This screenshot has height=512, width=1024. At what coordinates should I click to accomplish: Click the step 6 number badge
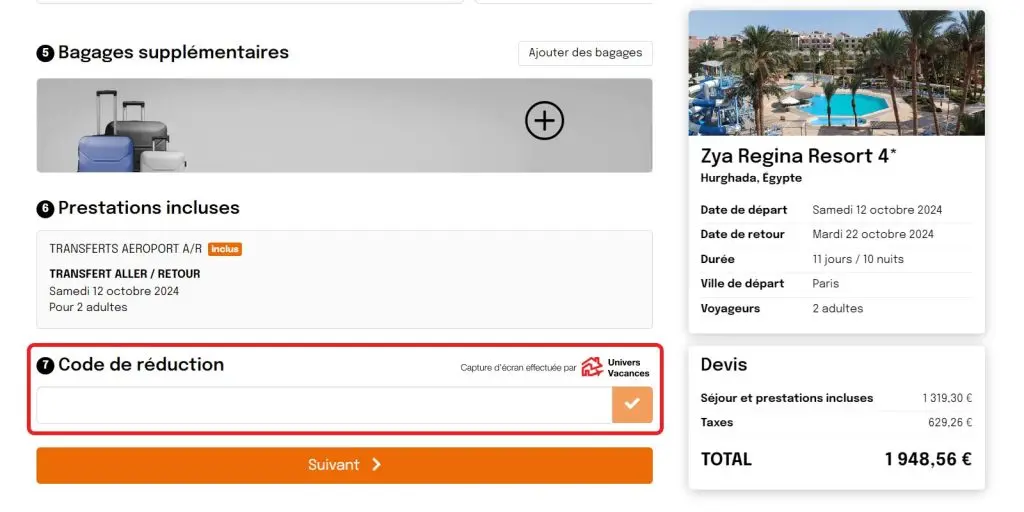point(45,209)
